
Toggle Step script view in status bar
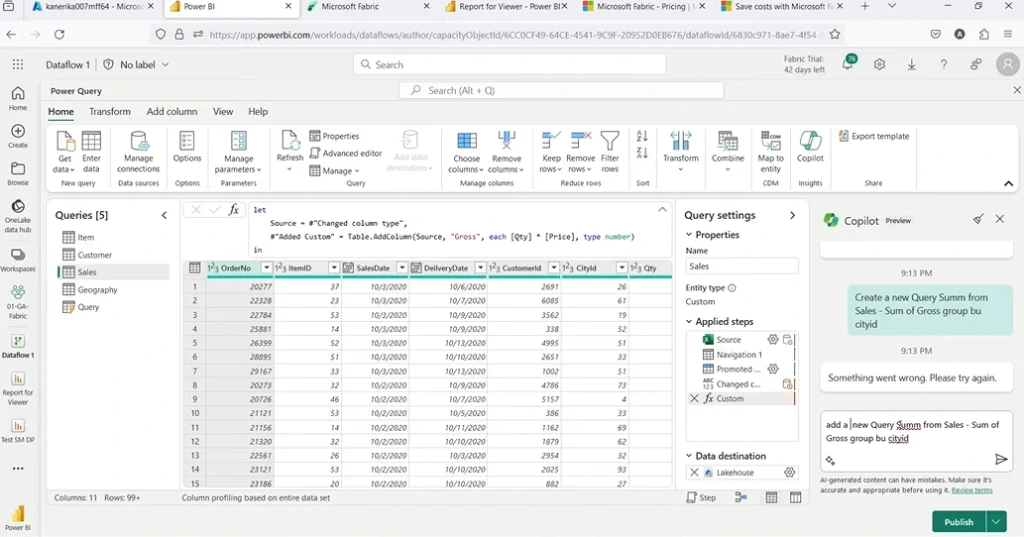click(701, 498)
